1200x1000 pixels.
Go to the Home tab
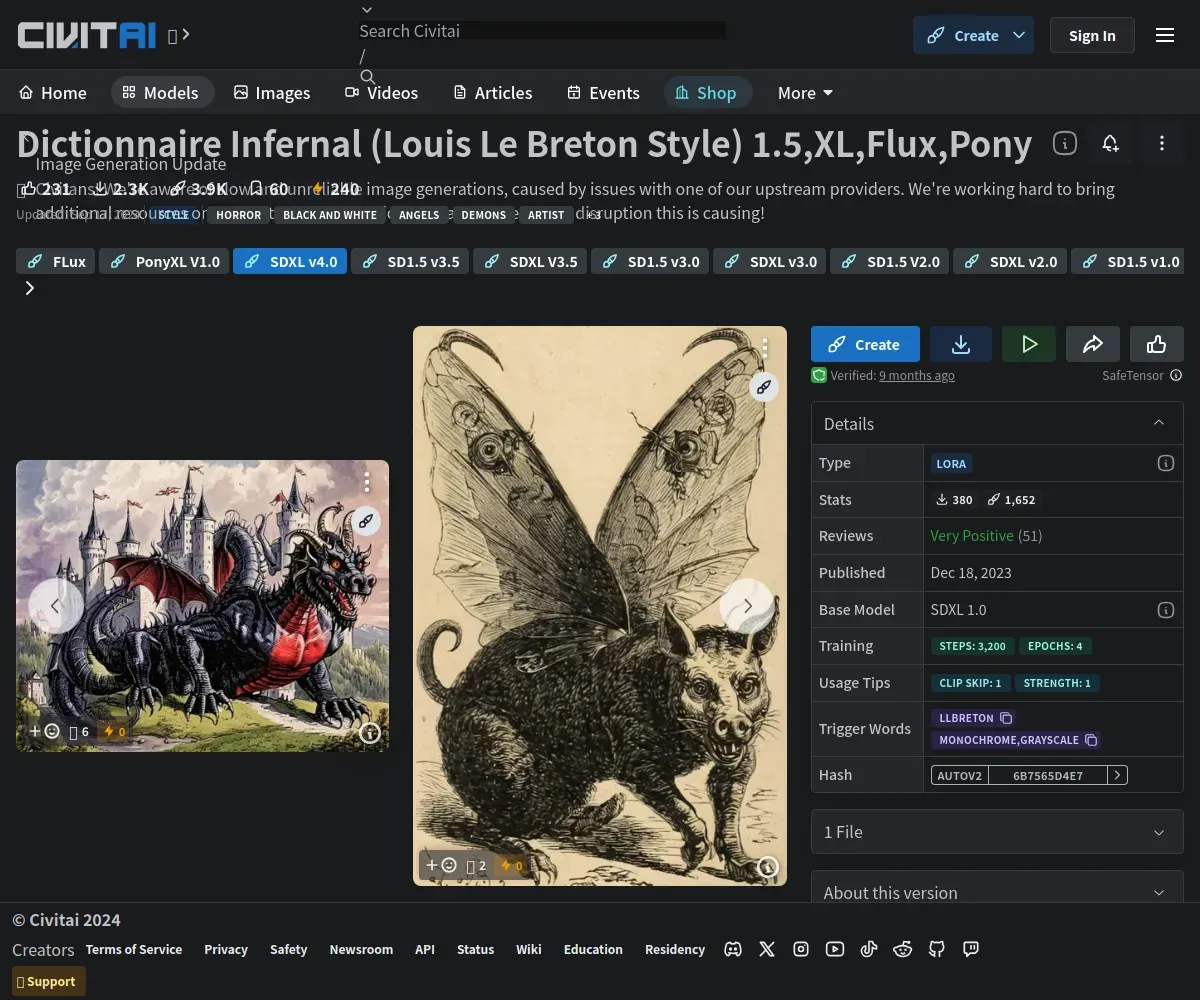[x=53, y=92]
